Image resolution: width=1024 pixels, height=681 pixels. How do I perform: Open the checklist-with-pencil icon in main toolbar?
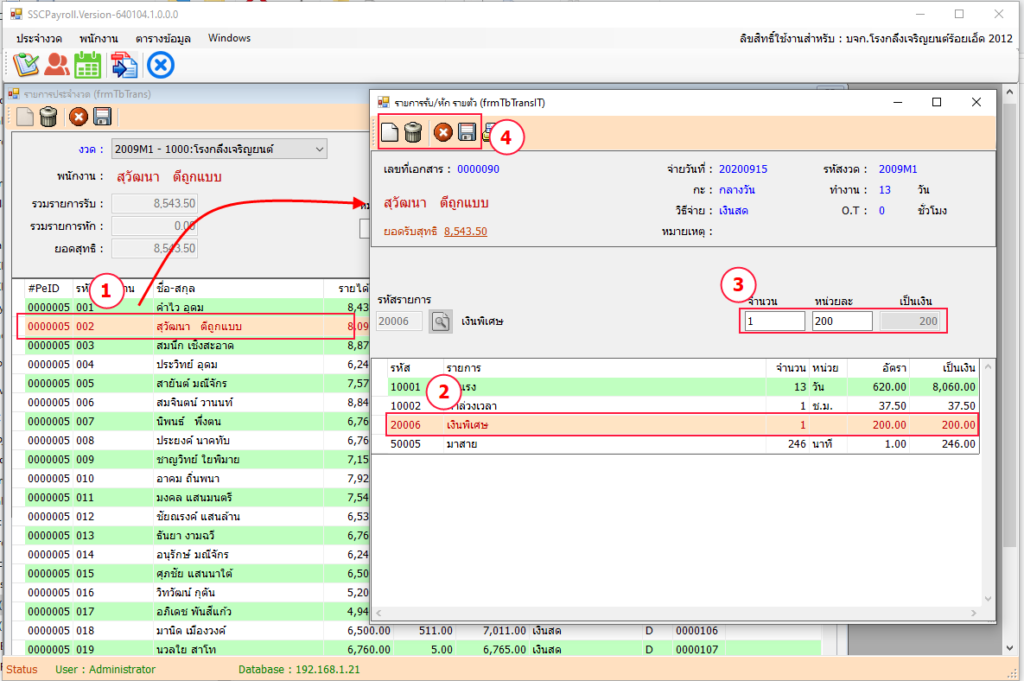click(x=26, y=65)
